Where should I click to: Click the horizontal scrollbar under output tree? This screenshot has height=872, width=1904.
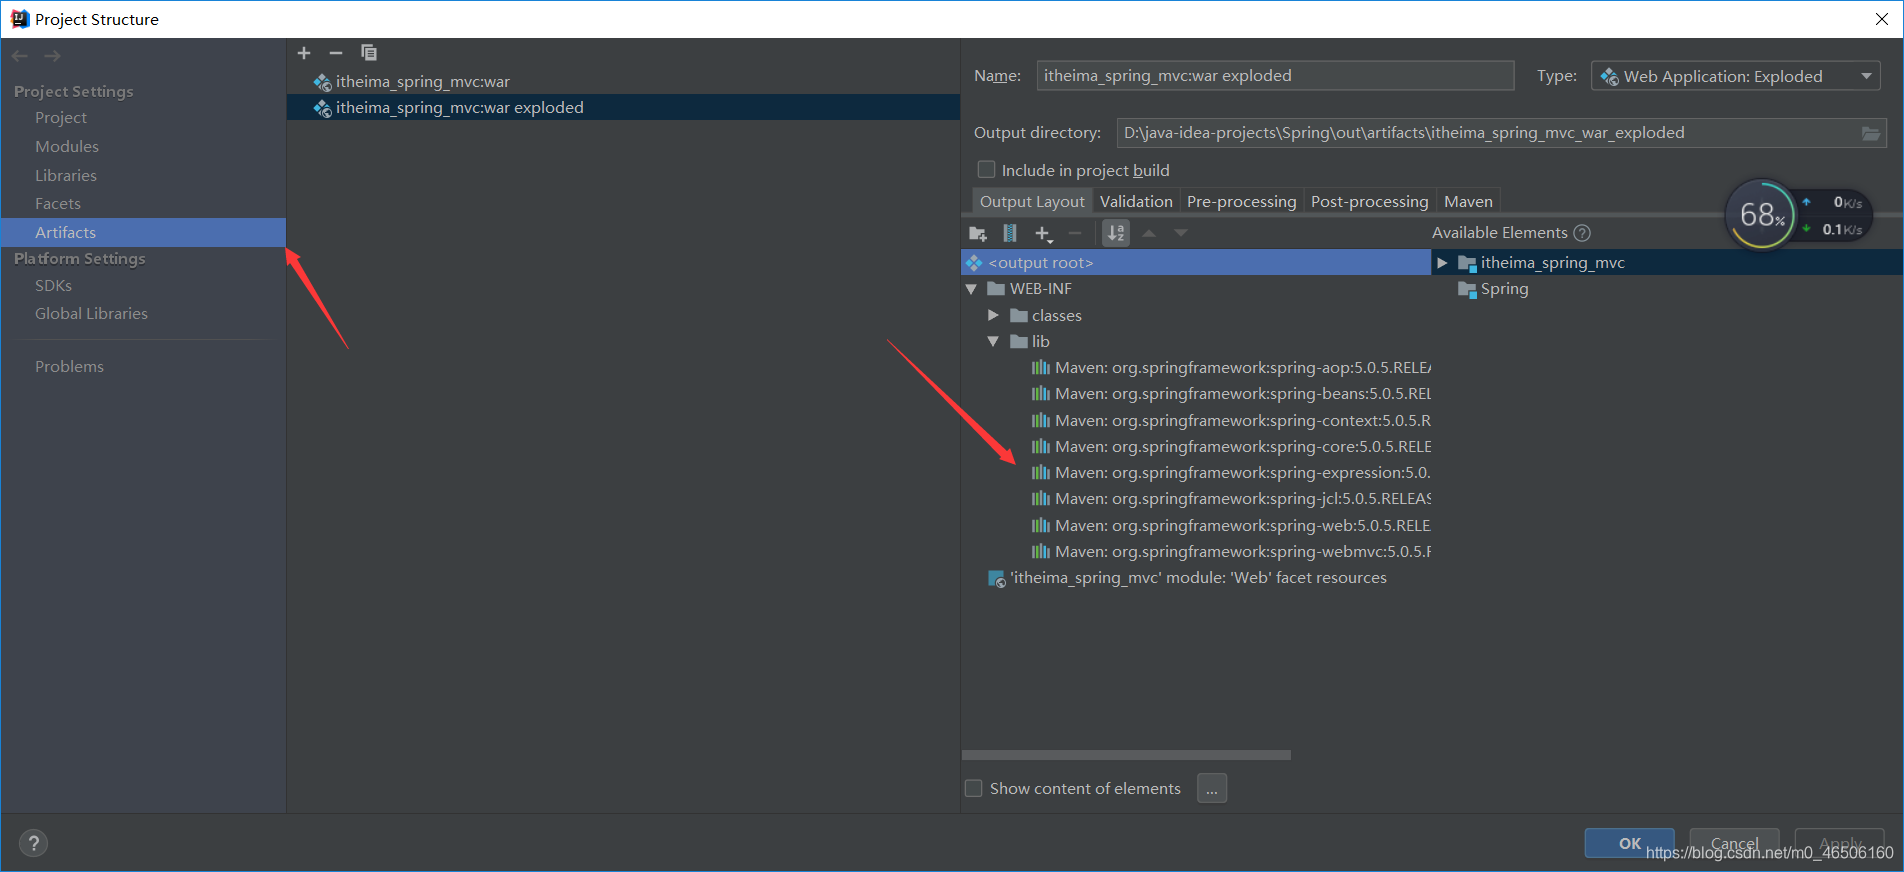point(1126,755)
